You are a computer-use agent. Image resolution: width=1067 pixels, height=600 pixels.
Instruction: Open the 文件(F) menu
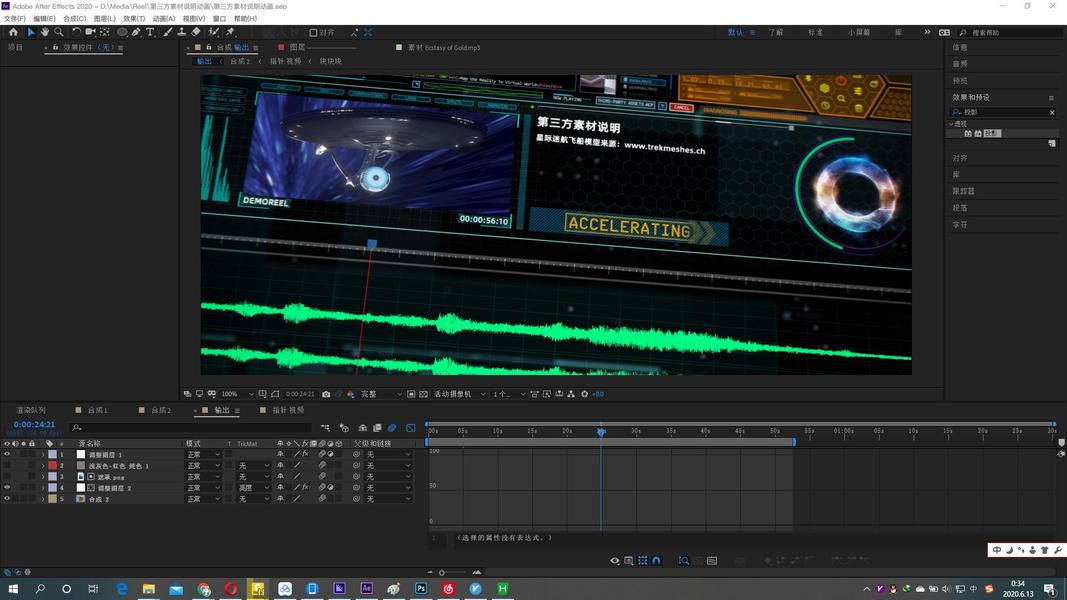[14, 18]
